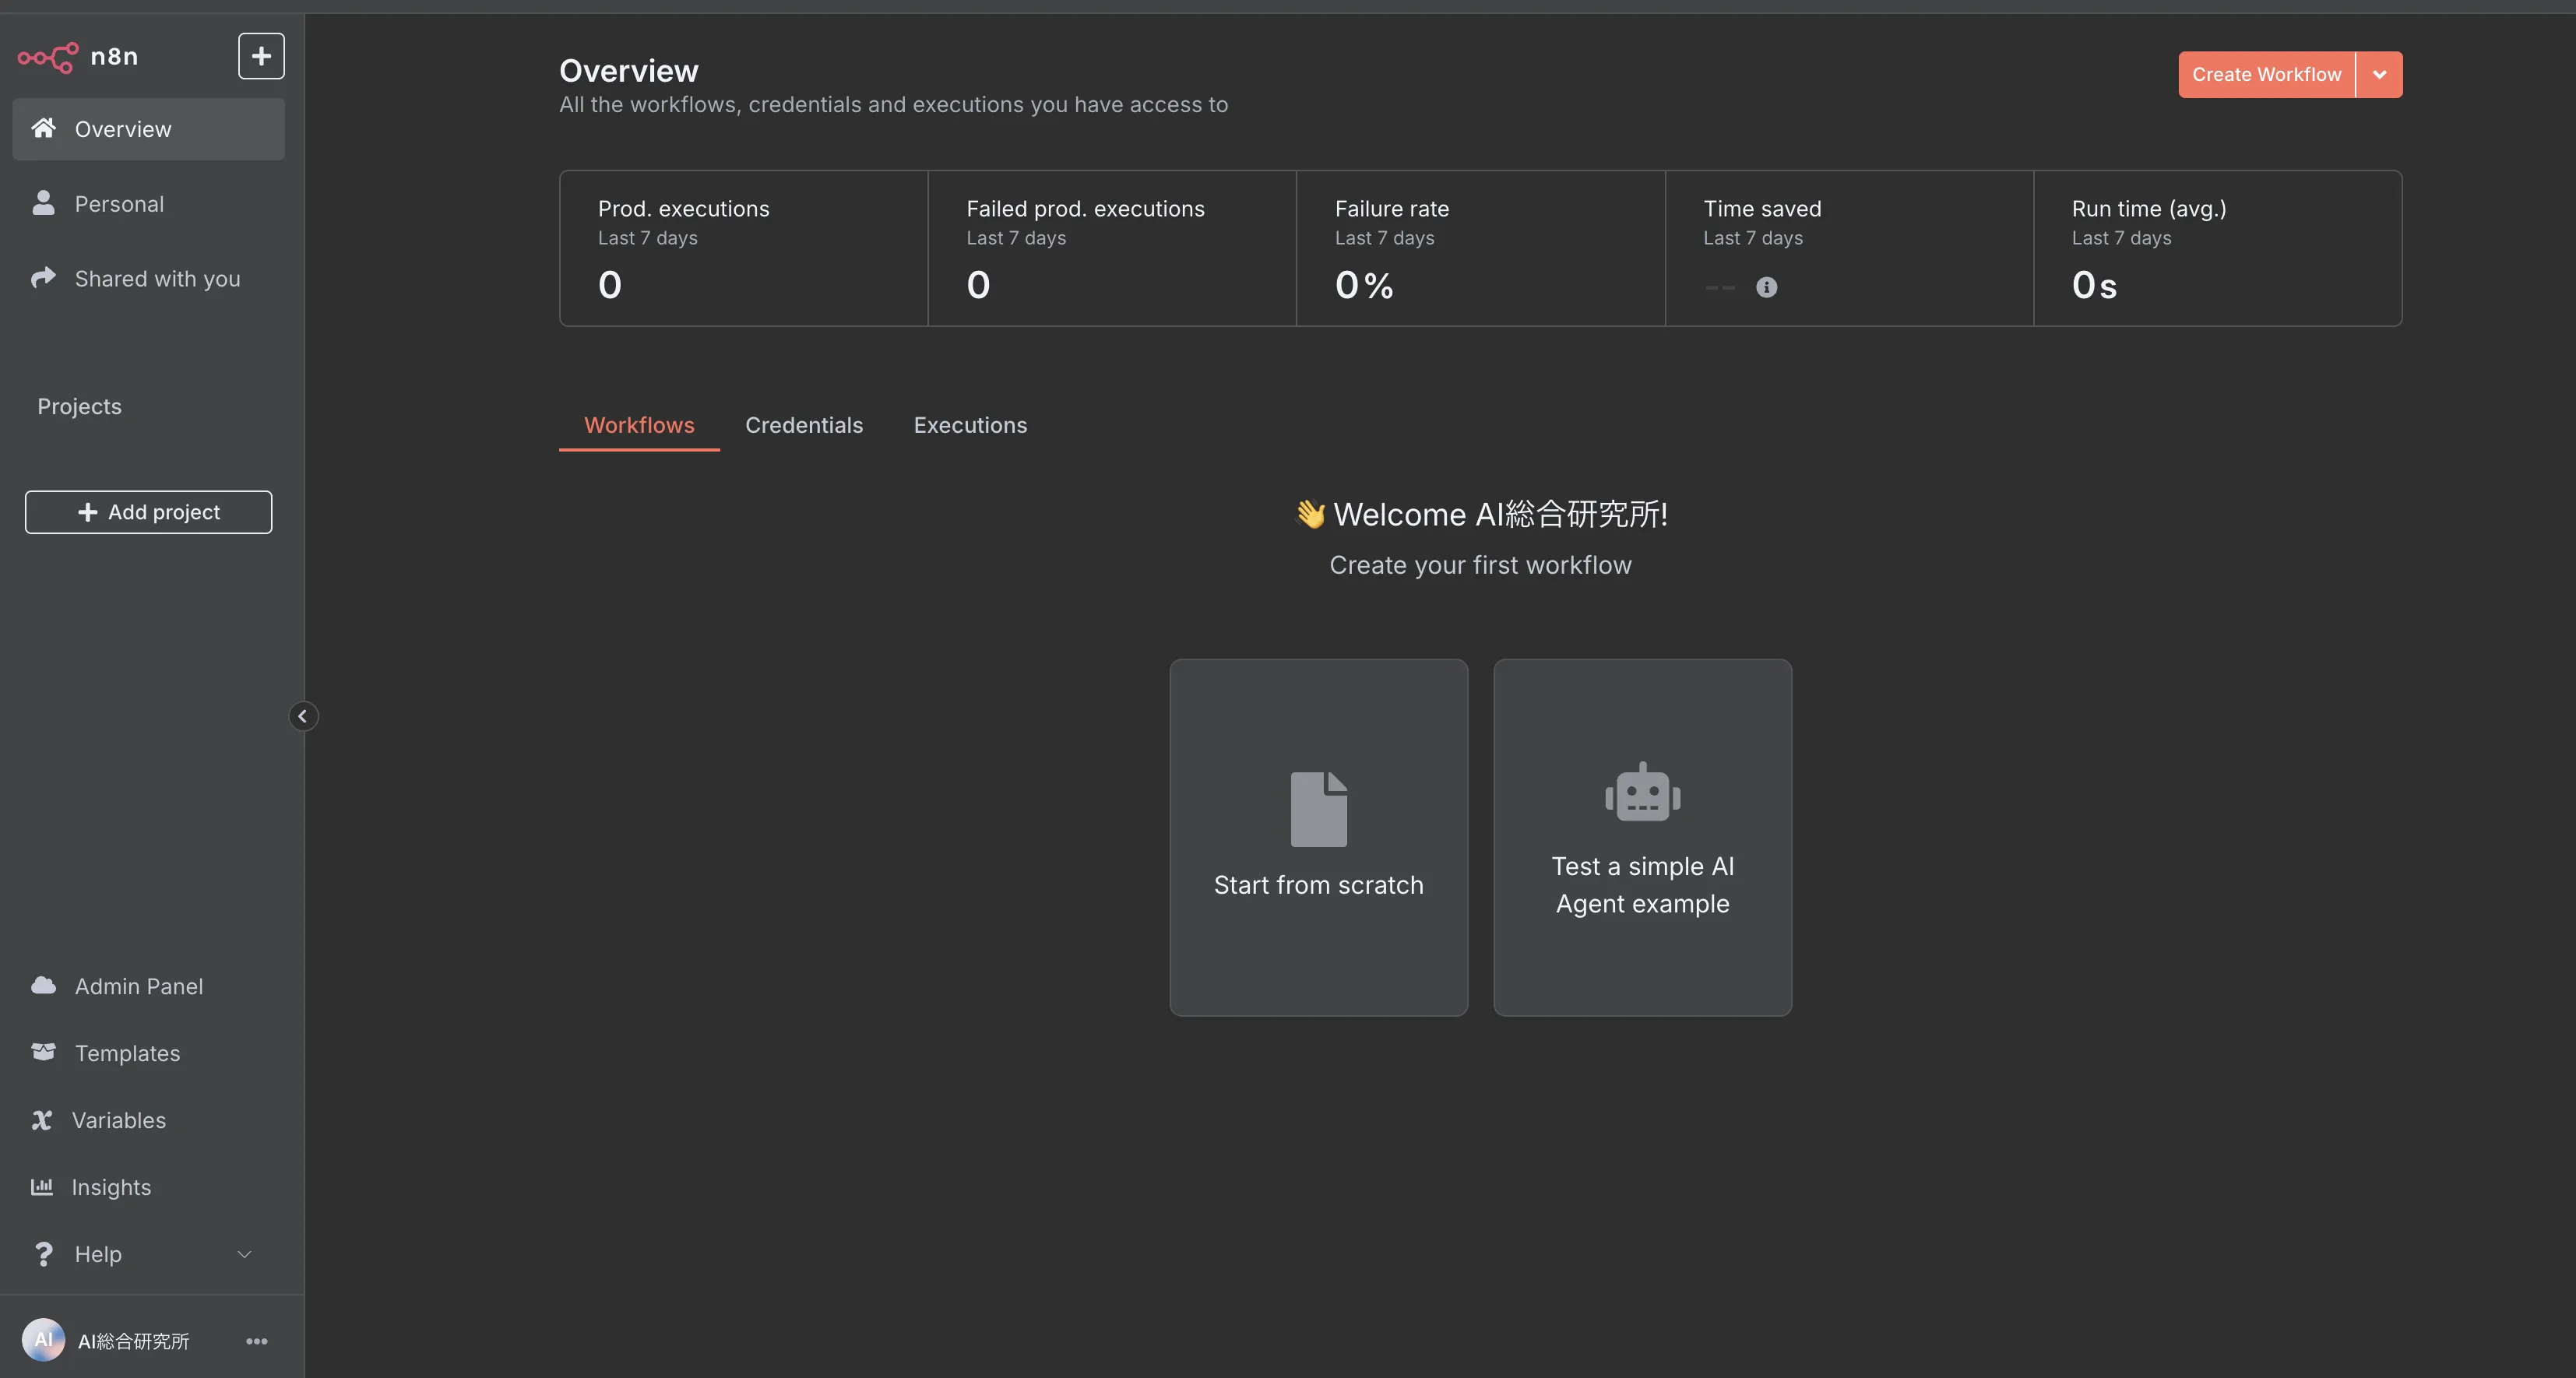
Task: Open Personal in the sidebar
Action: coord(148,204)
